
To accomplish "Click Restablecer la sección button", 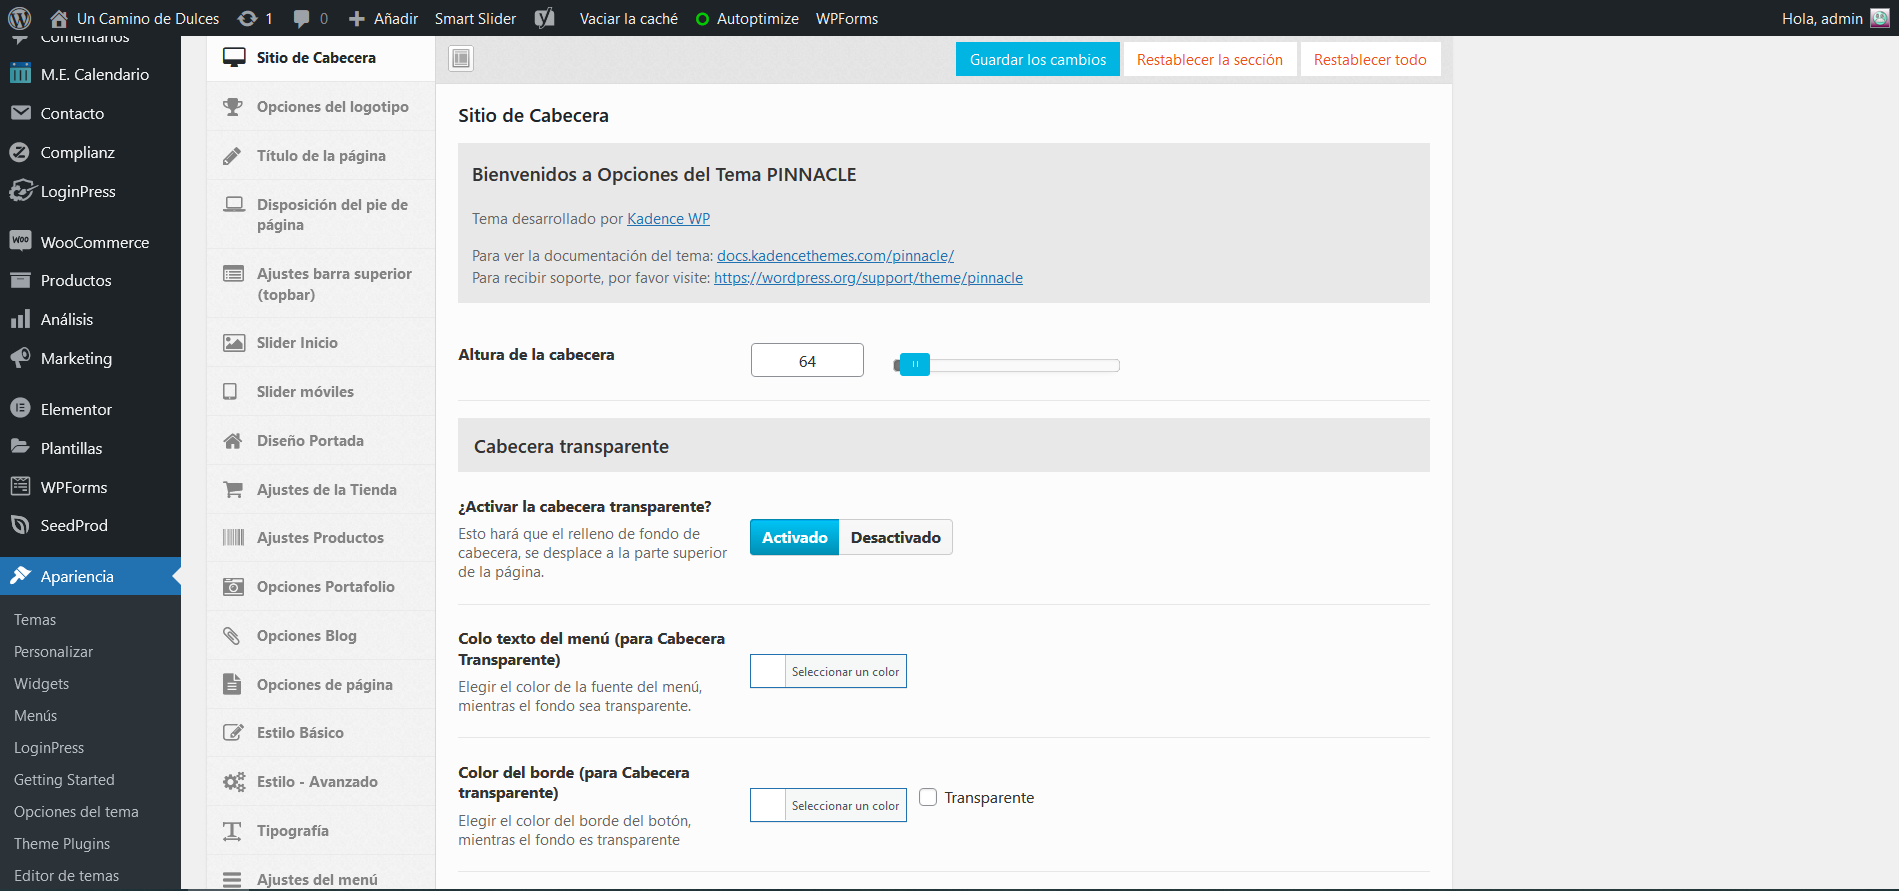I will click(x=1210, y=59).
